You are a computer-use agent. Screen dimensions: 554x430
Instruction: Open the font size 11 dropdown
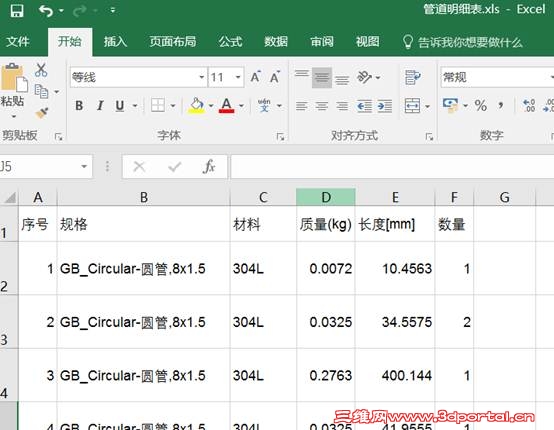pyautogui.click(x=238, y=77)
